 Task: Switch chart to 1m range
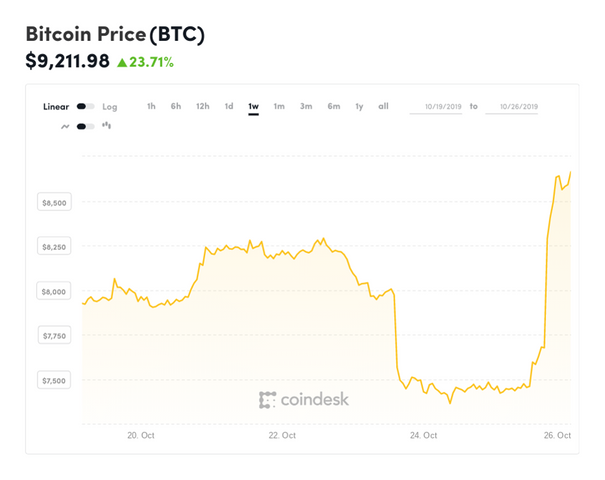tap(279, 106)
